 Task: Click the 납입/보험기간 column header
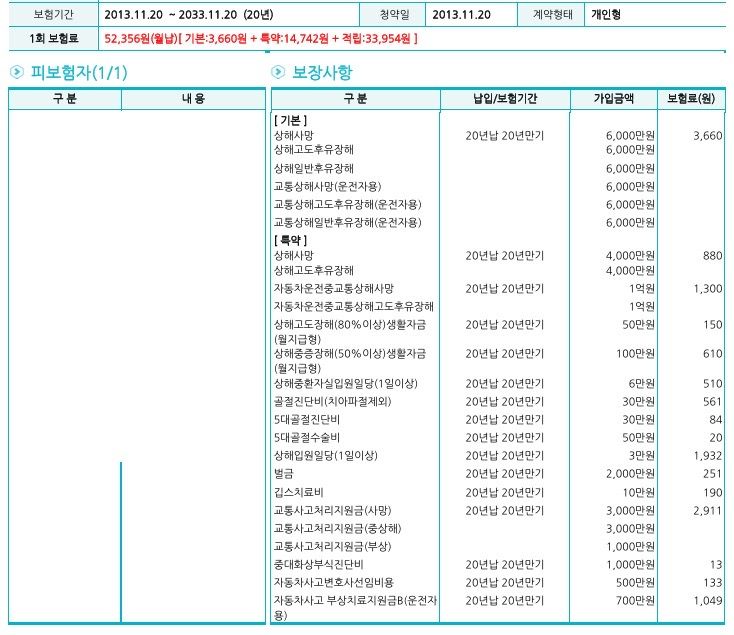[505, 99]
